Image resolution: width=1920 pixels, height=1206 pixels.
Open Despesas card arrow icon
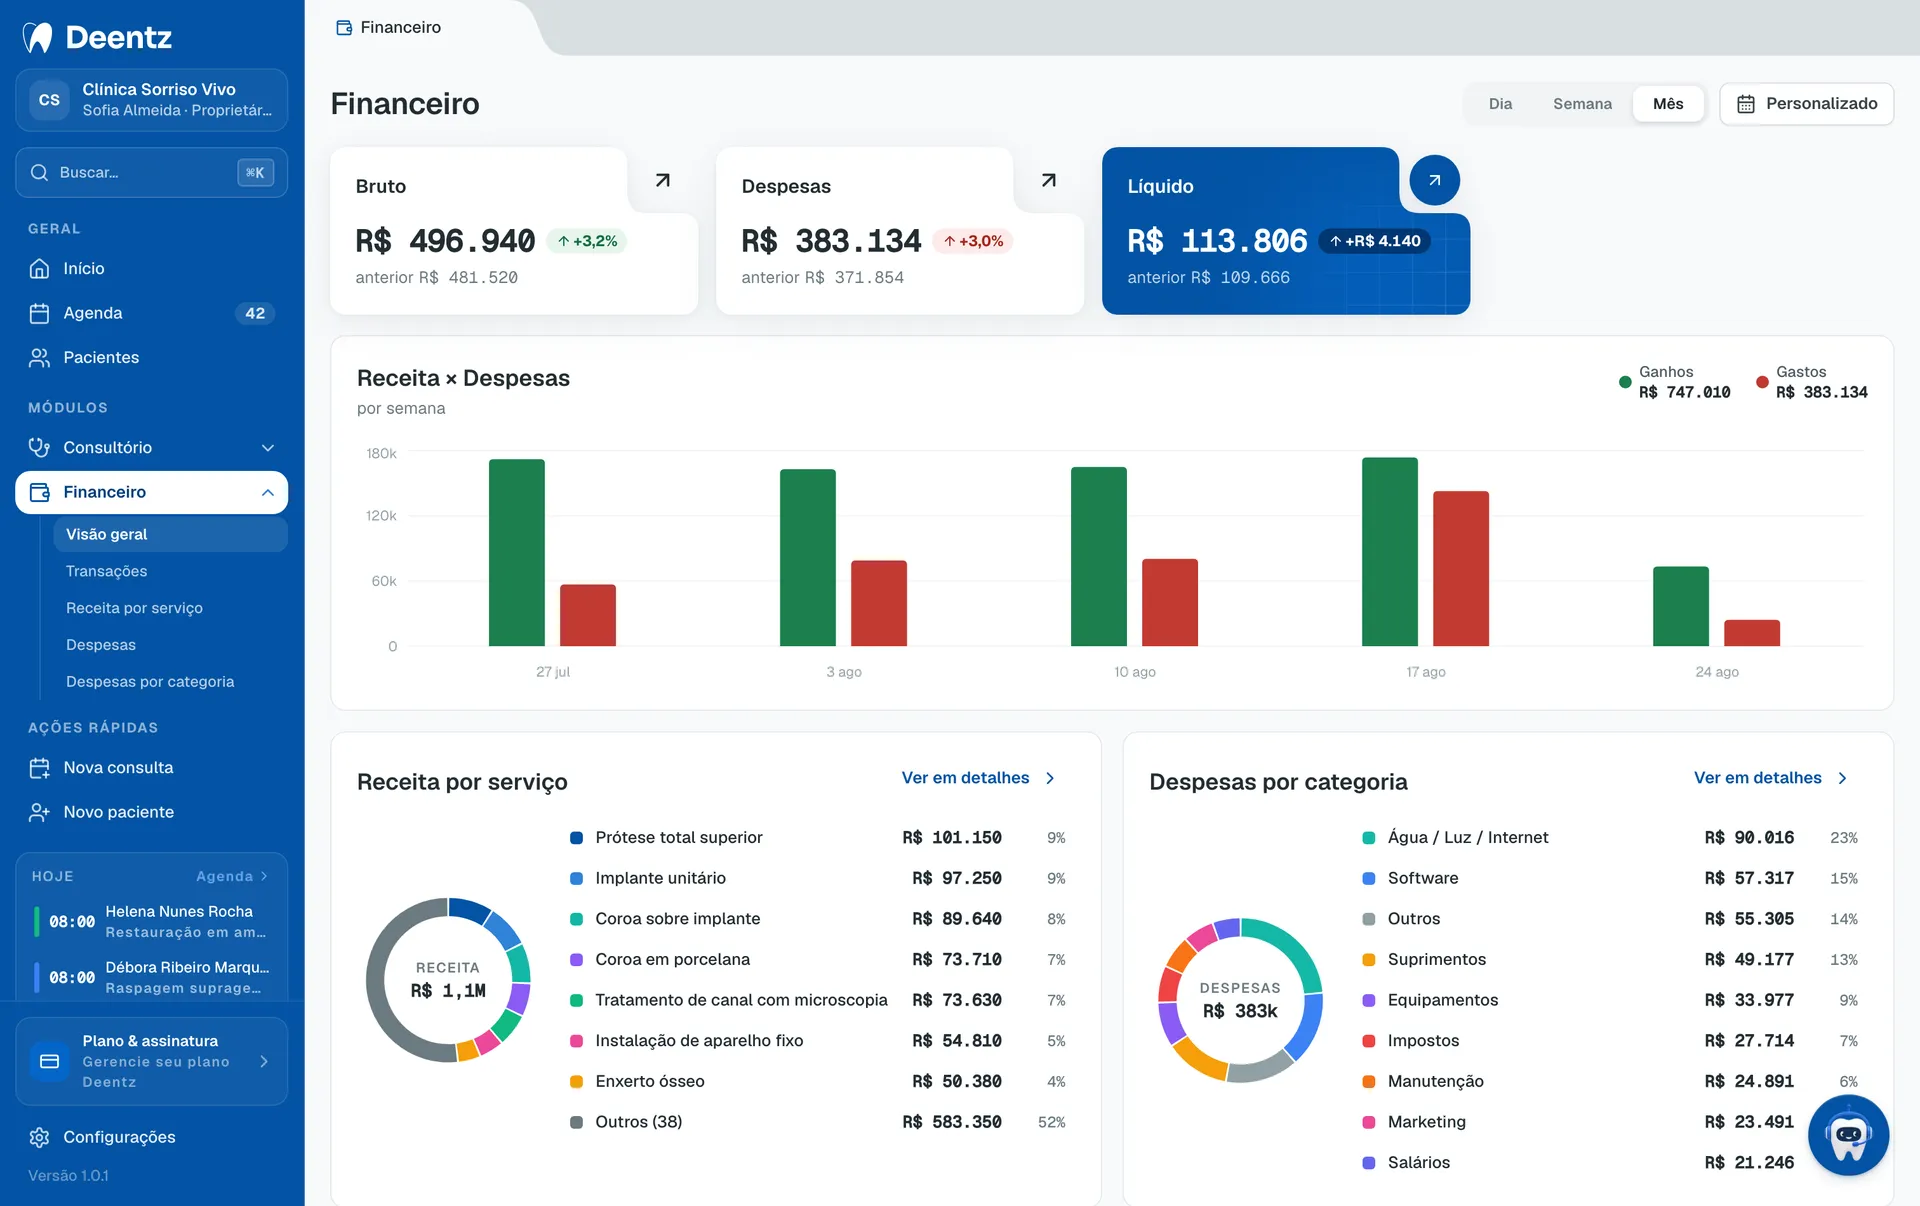[x=1048, y=180]
